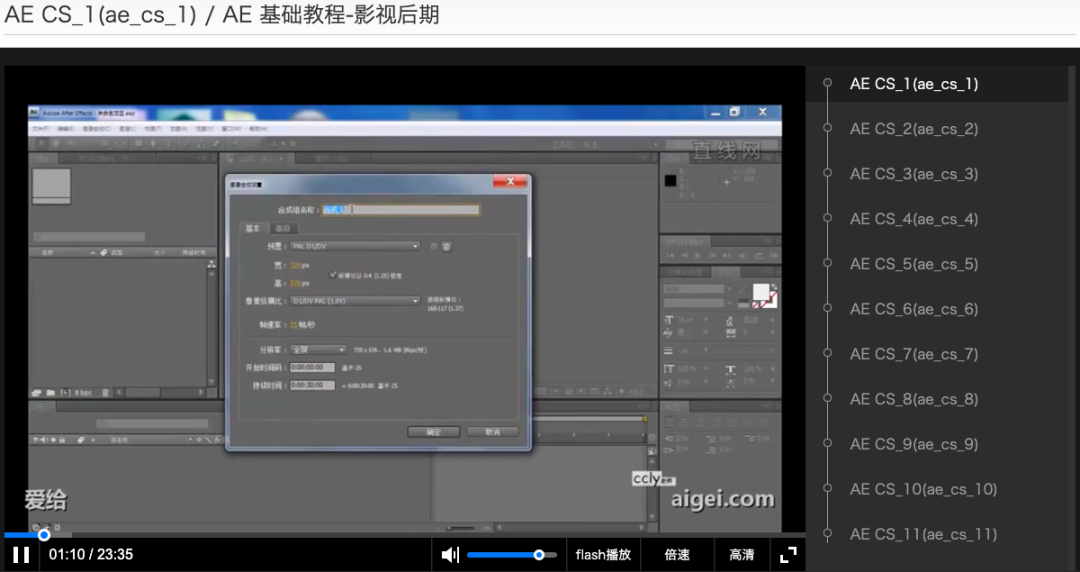Click the width value 720
This screenshot has height=572, width=1080.
coord(295,265)
